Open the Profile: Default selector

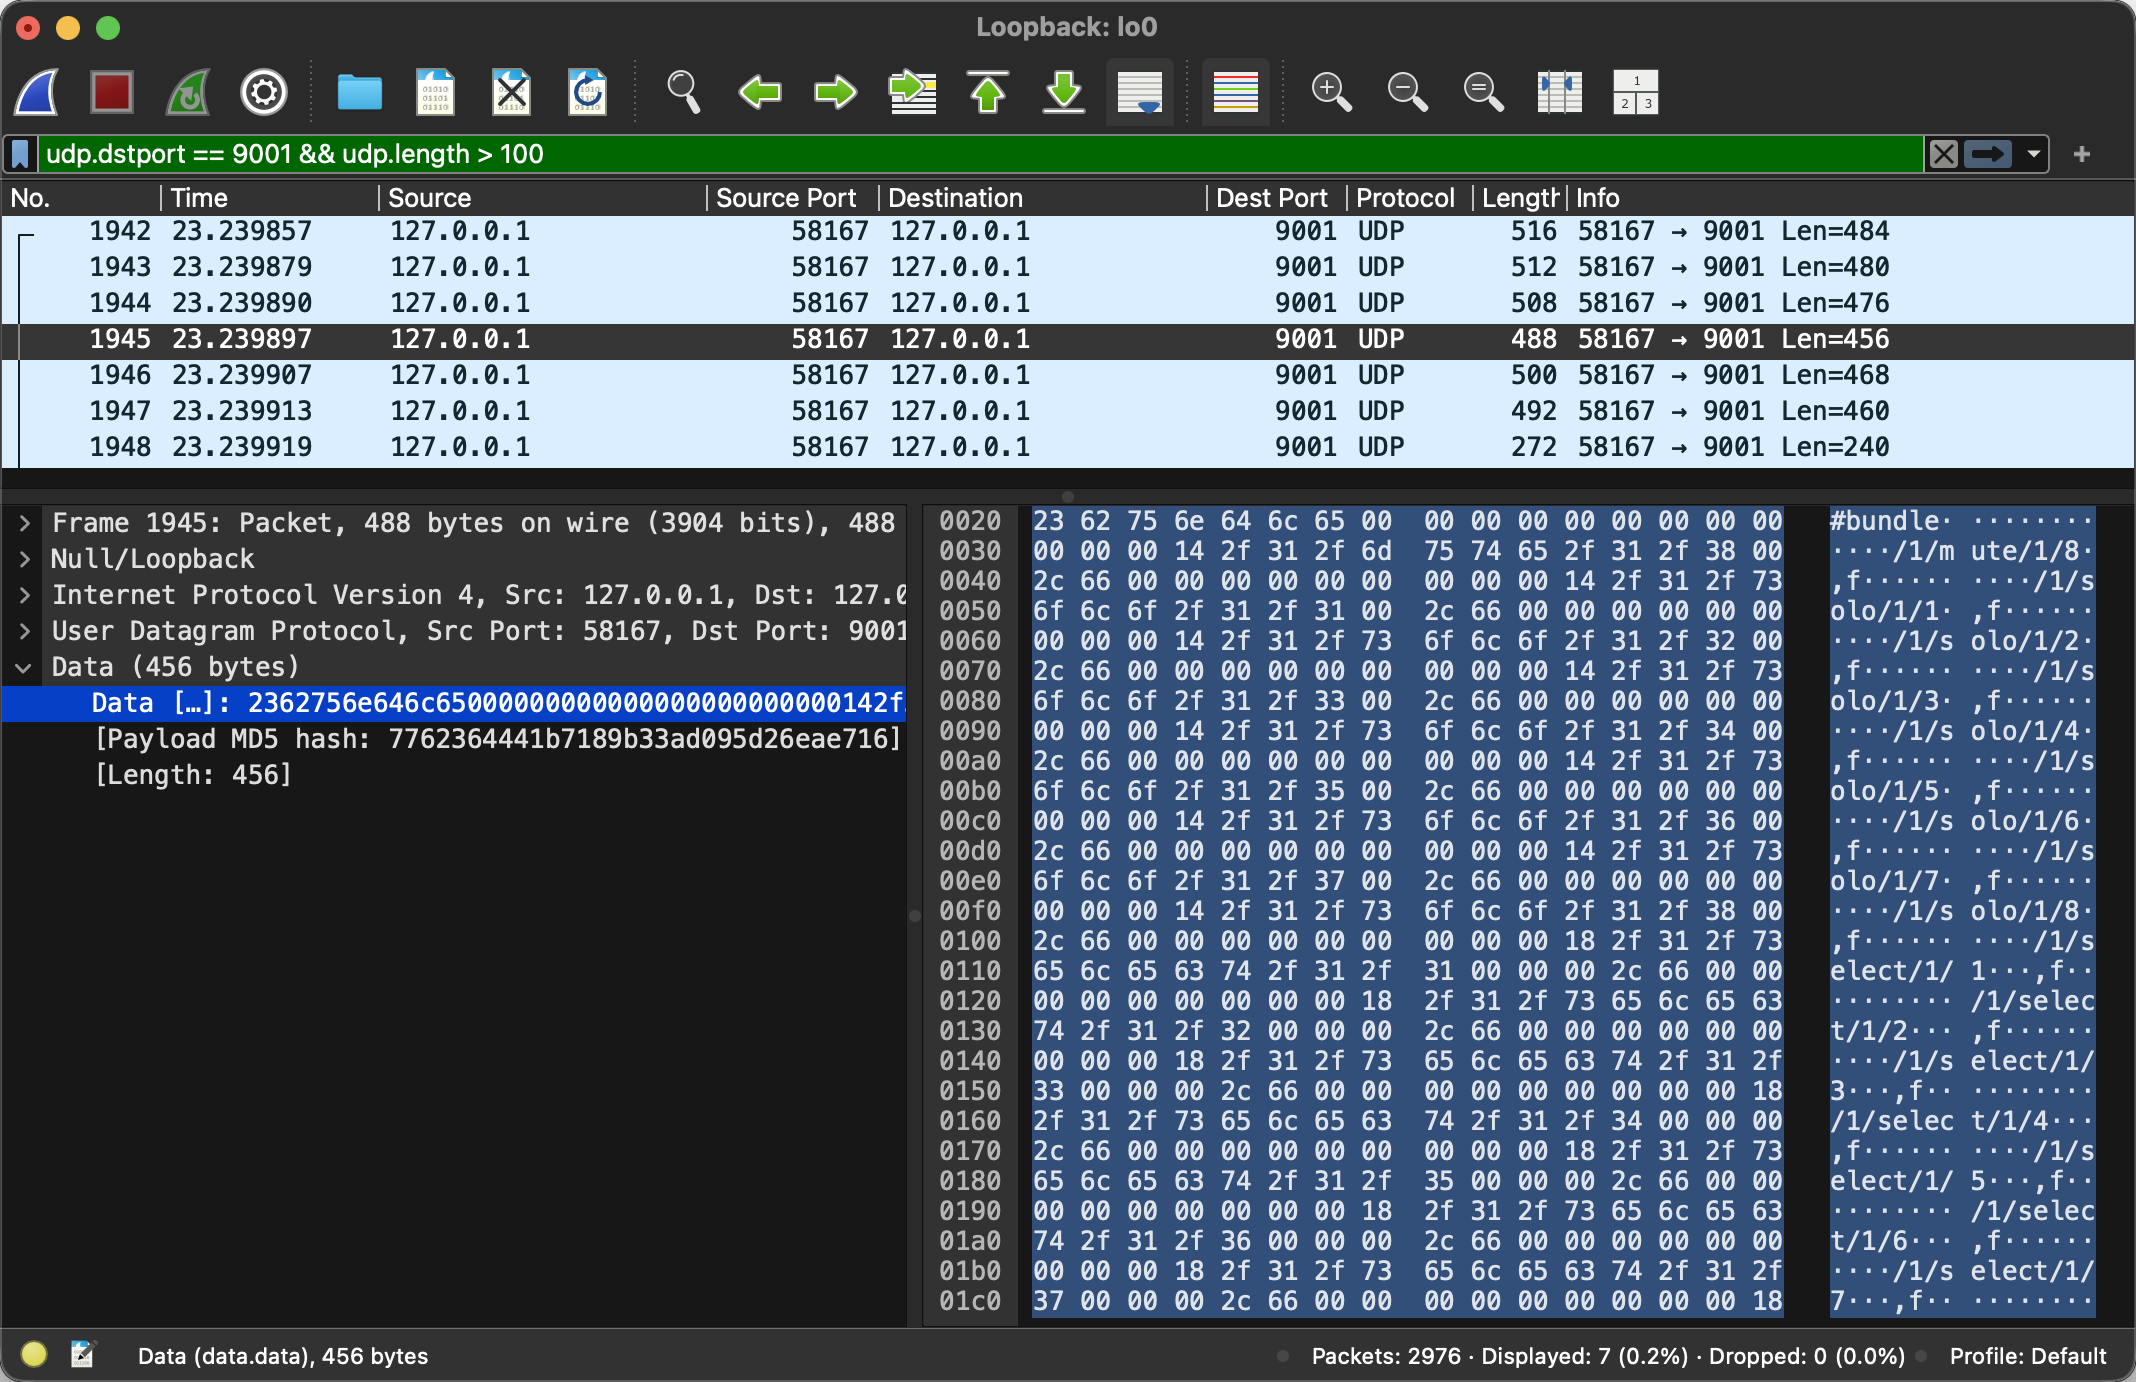coord(2028,1356)
